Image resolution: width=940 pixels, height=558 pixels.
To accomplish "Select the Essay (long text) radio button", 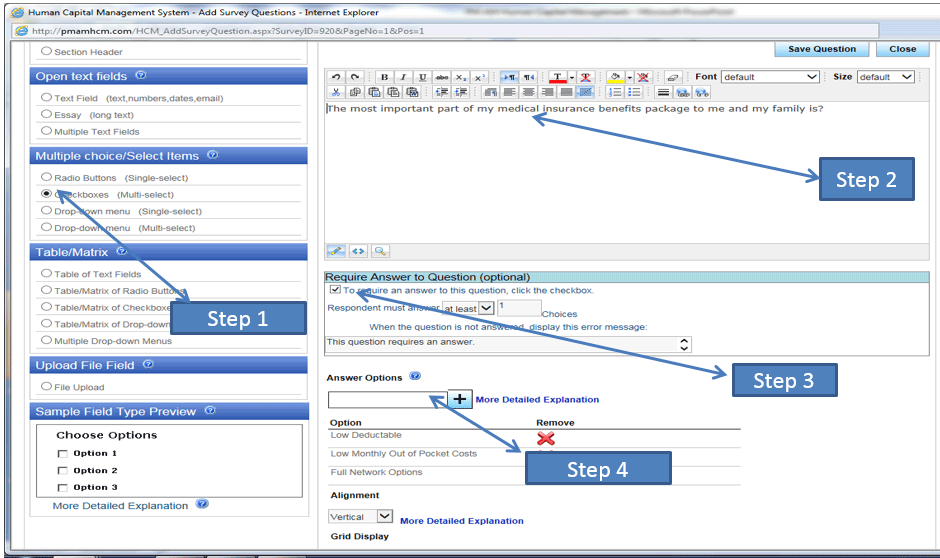I will 46,114.
